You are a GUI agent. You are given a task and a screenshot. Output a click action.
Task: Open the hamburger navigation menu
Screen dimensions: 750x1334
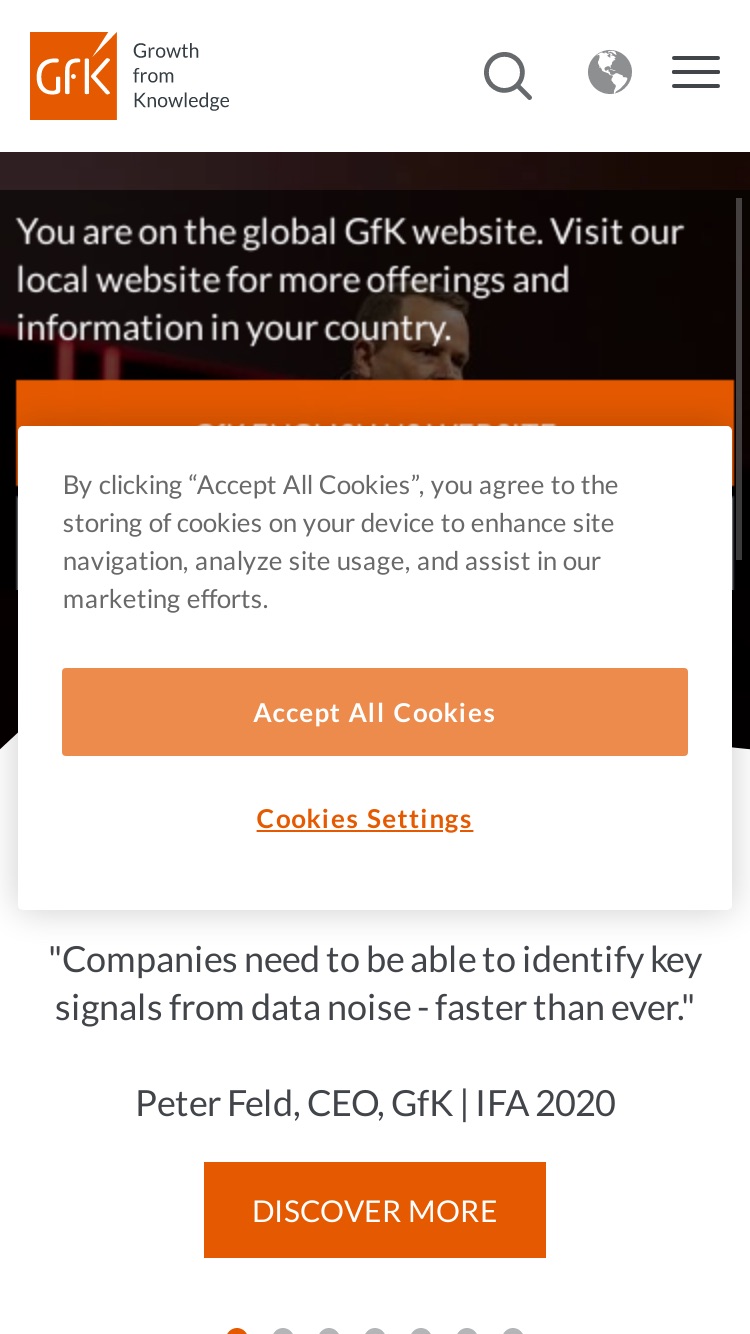pos(696,72)
